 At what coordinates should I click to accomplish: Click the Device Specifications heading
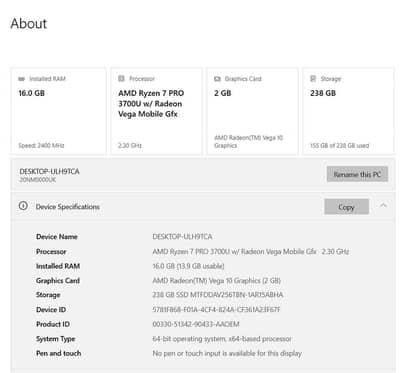(67, 207)
